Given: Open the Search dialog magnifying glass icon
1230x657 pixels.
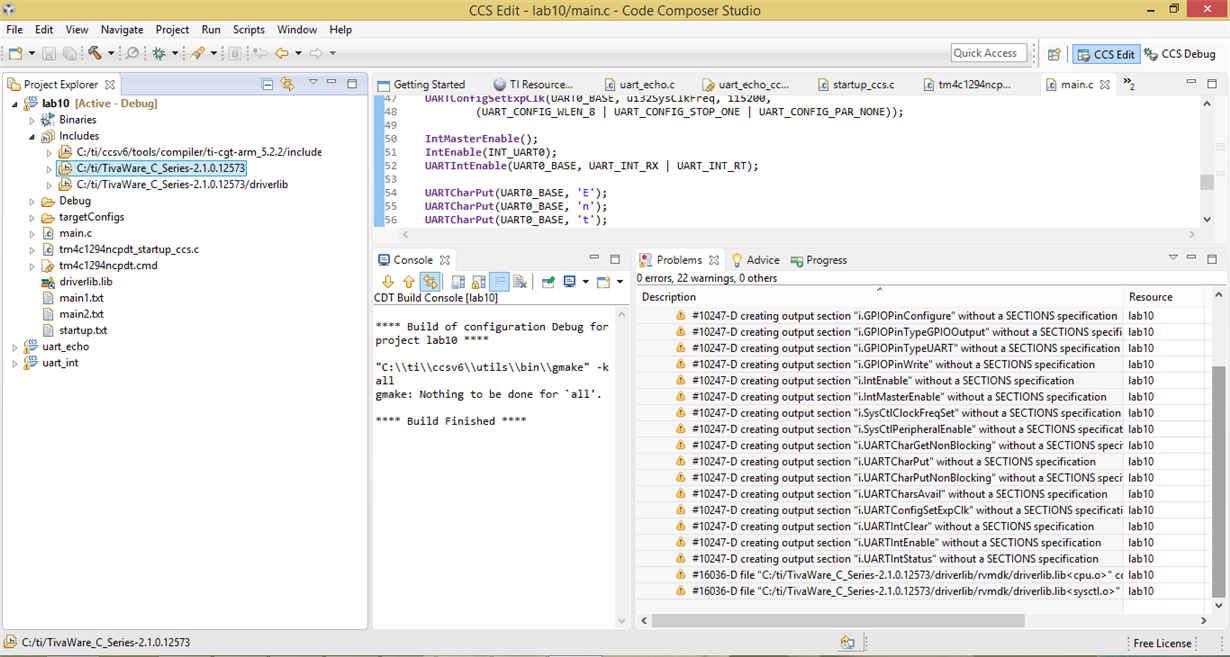Looking at the screenshot, I should coord(132,53).
